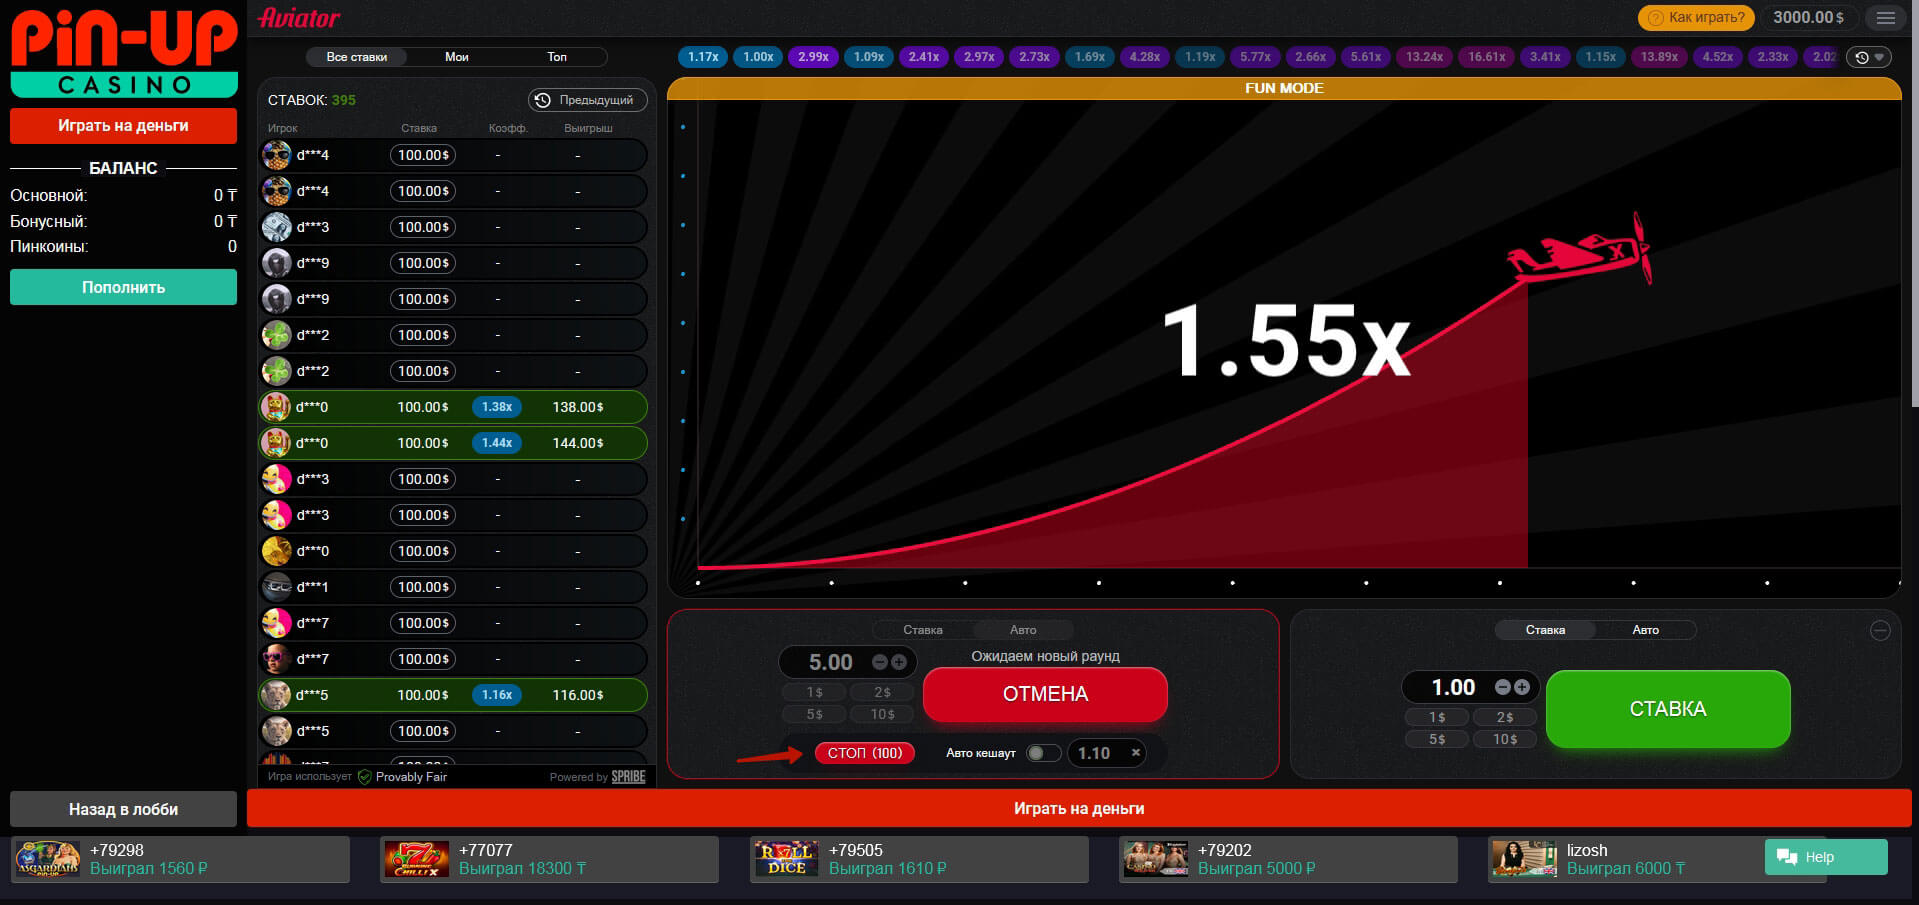Click the plus icon next to the 5.00 bet
This screenshot has width=1919, height=905.
click(x=898, y=662)
